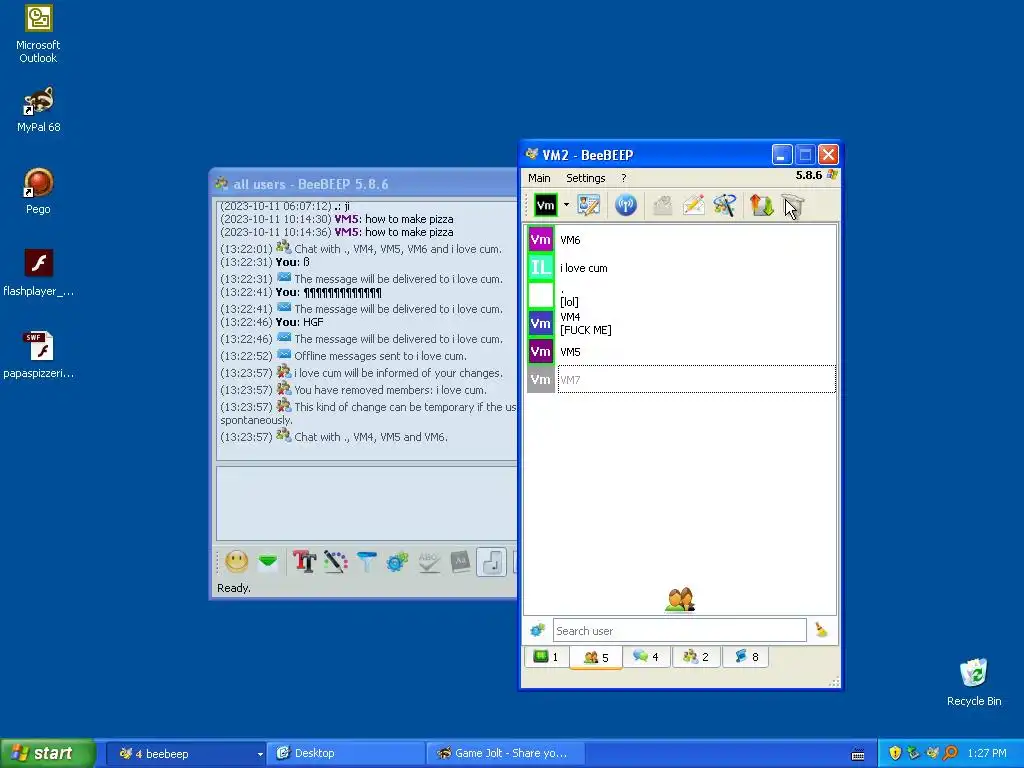Select the MyPal 68 desktop shortcut
Screen dimensions: 1024x768
pyautogui.click(x=38, y=110)
